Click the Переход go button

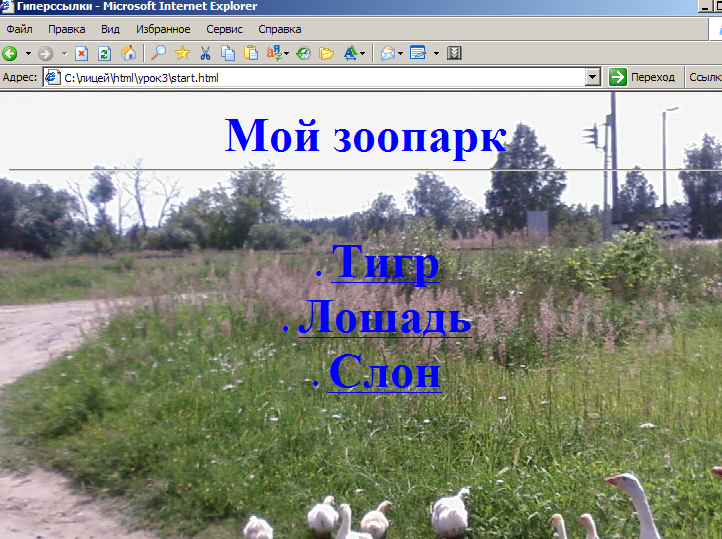(x=642, y=77)
